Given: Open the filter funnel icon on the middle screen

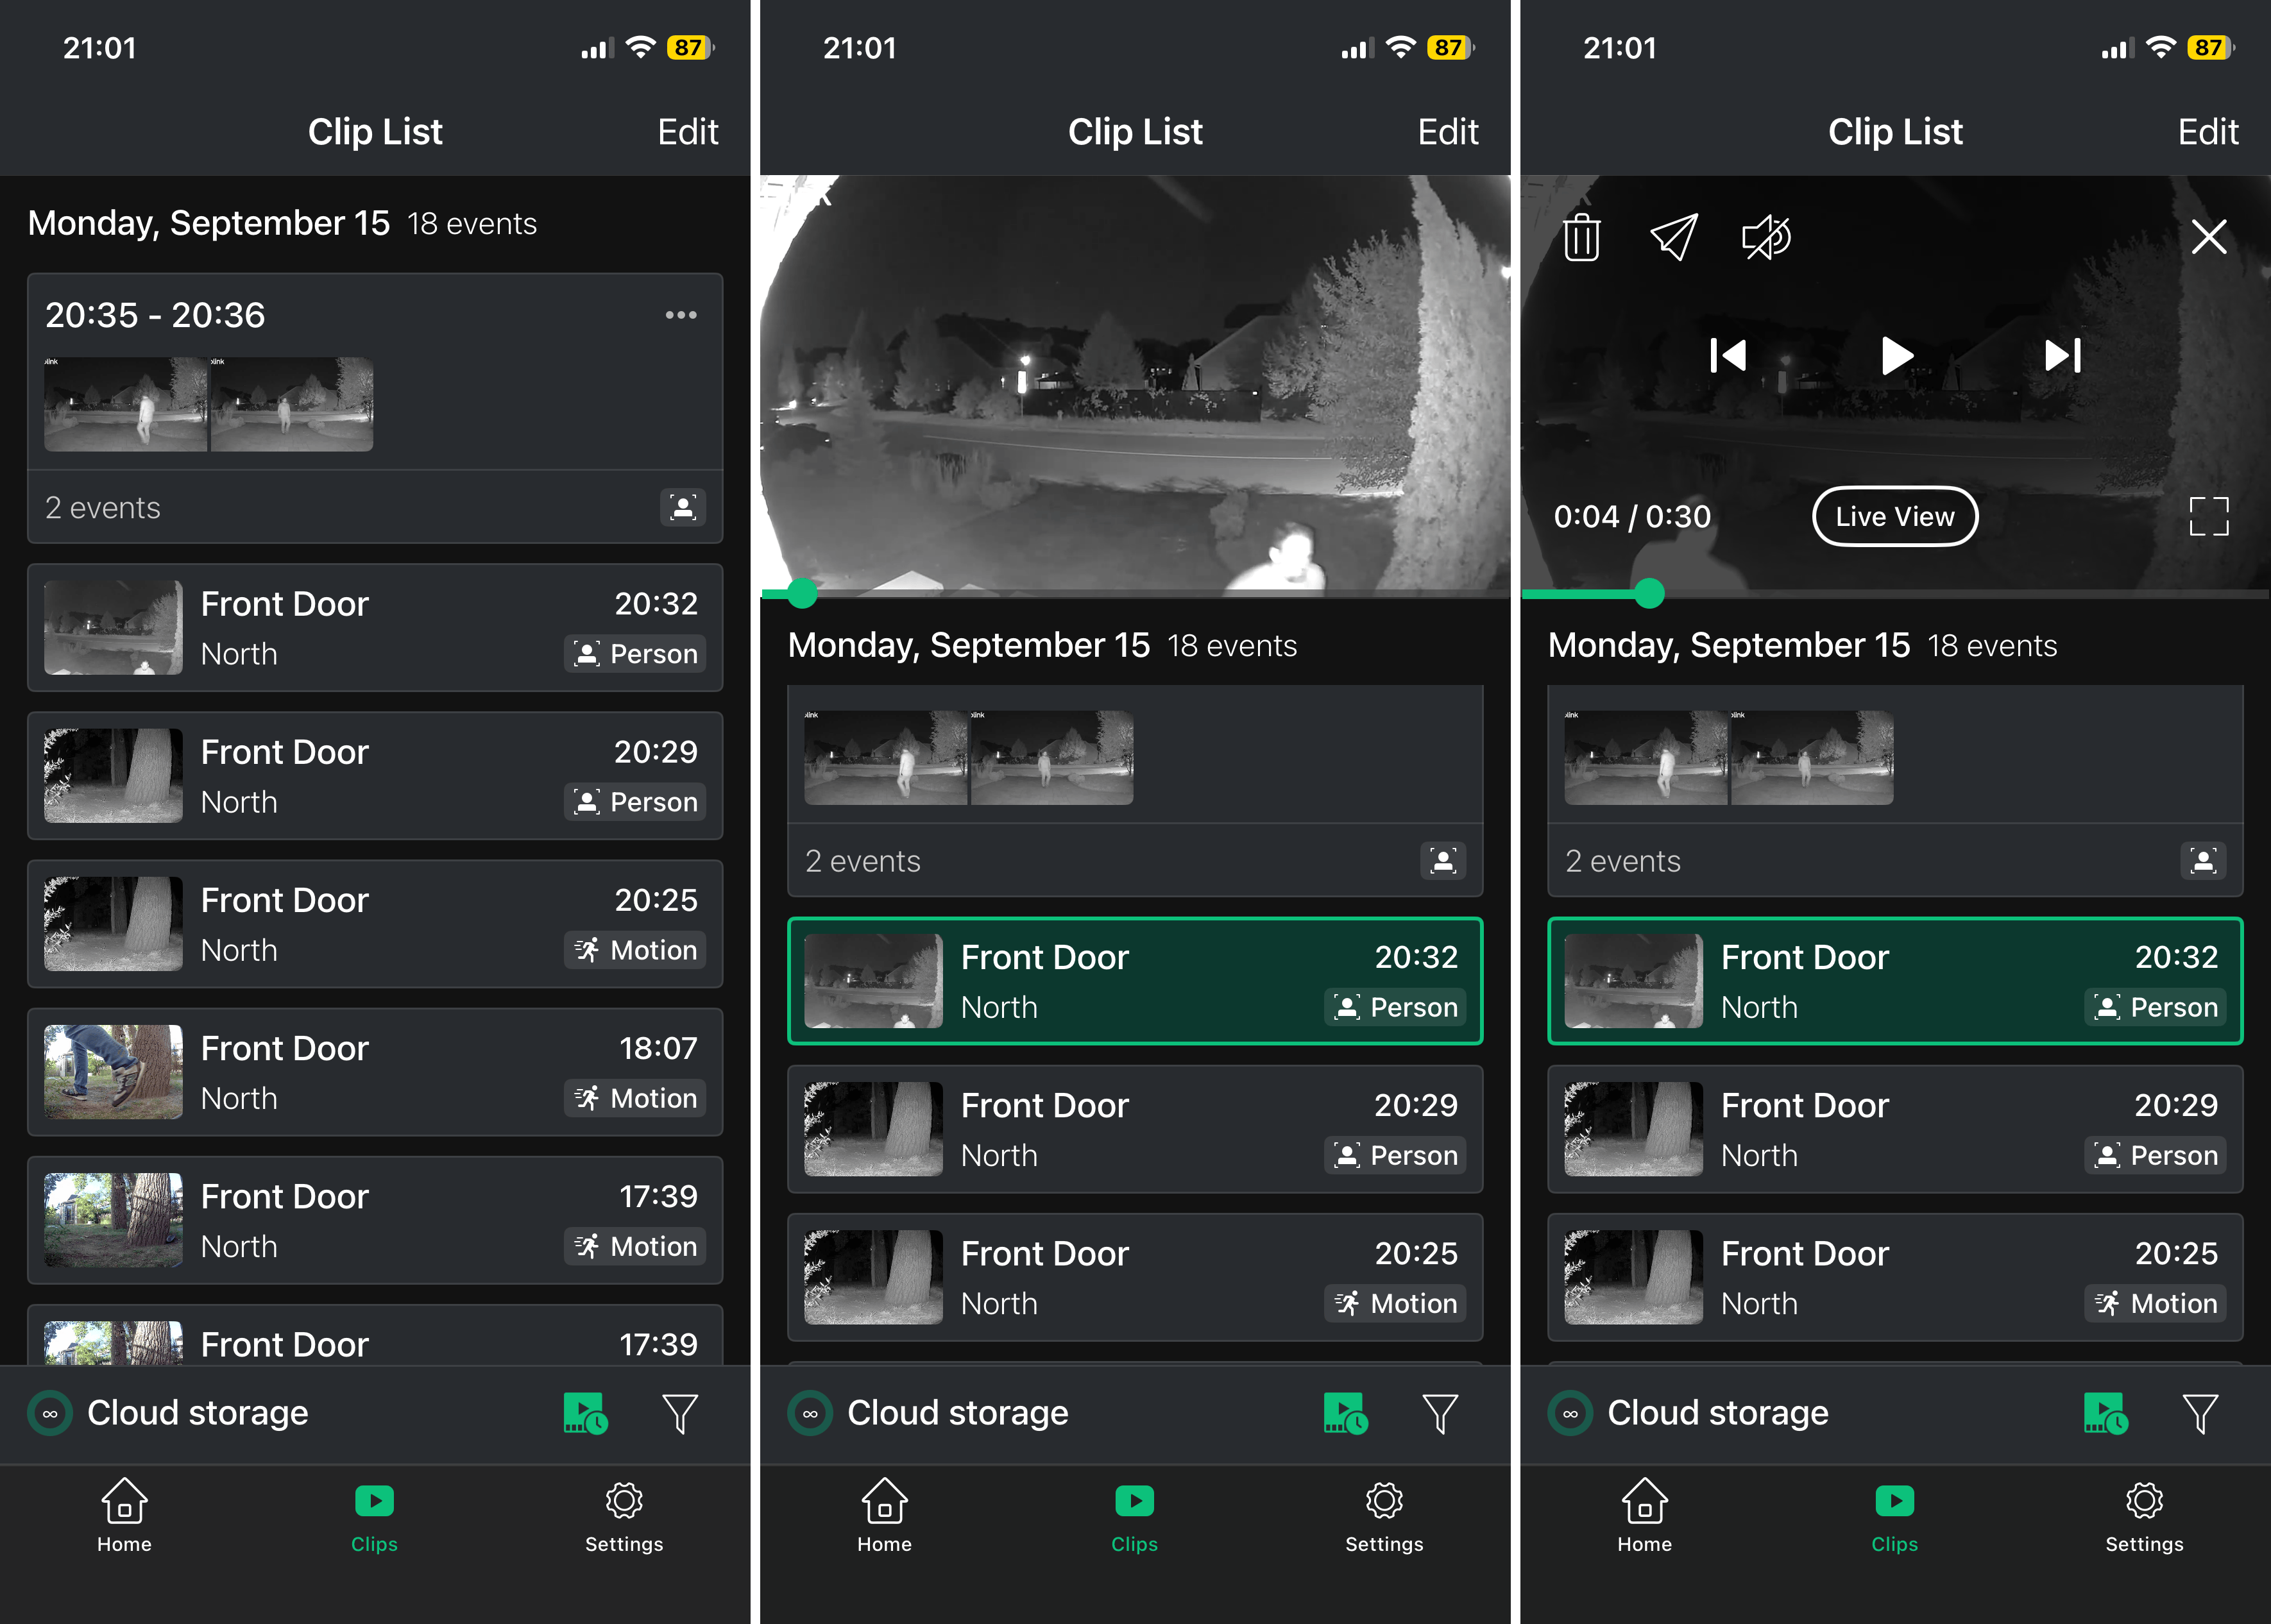Looking at the screenshot, I should (1440, 1413).
